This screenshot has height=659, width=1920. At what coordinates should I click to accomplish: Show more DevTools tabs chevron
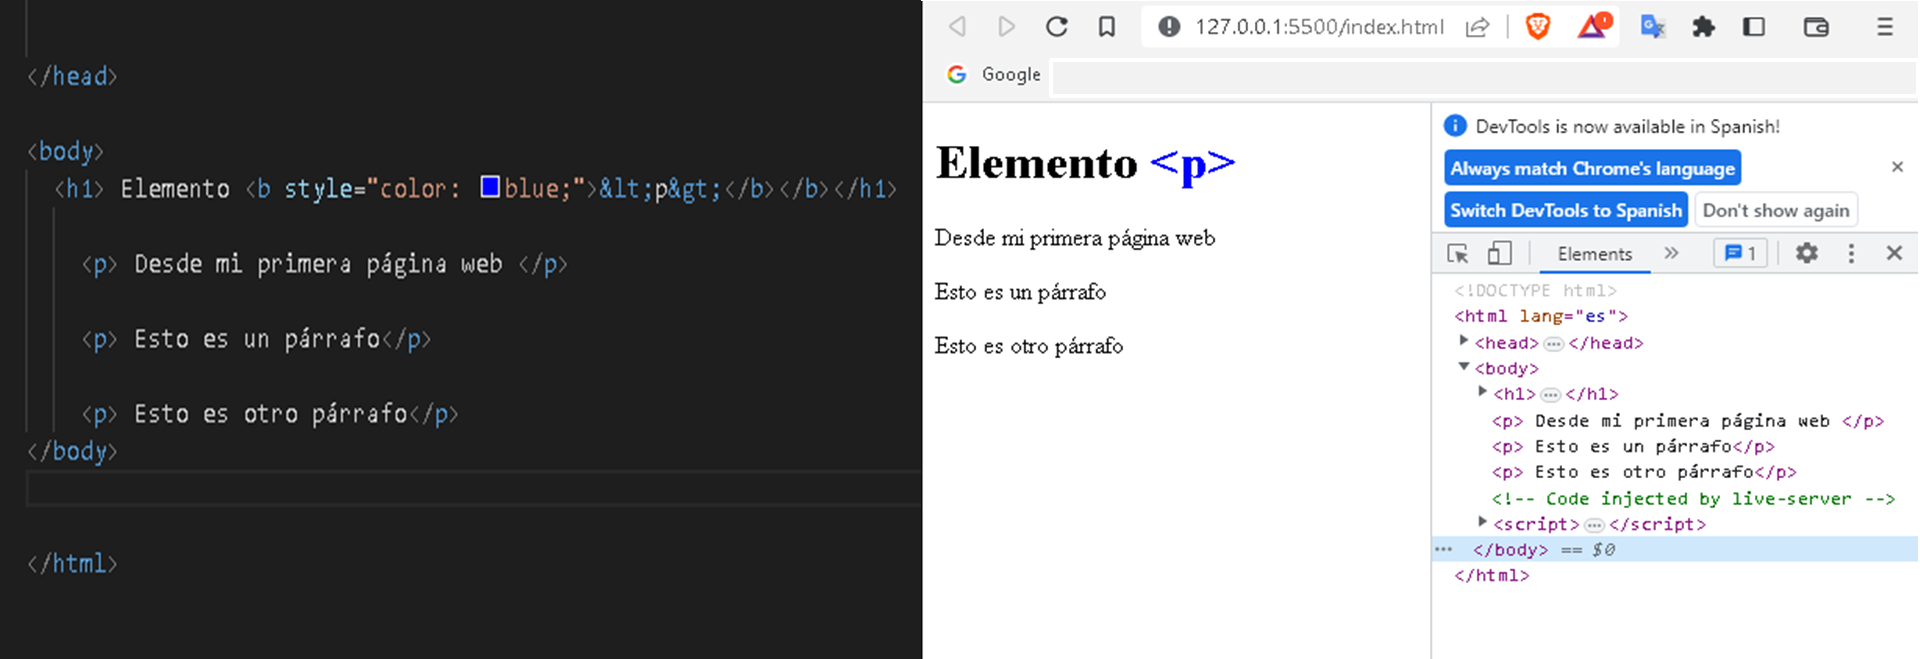[1671, 253]
